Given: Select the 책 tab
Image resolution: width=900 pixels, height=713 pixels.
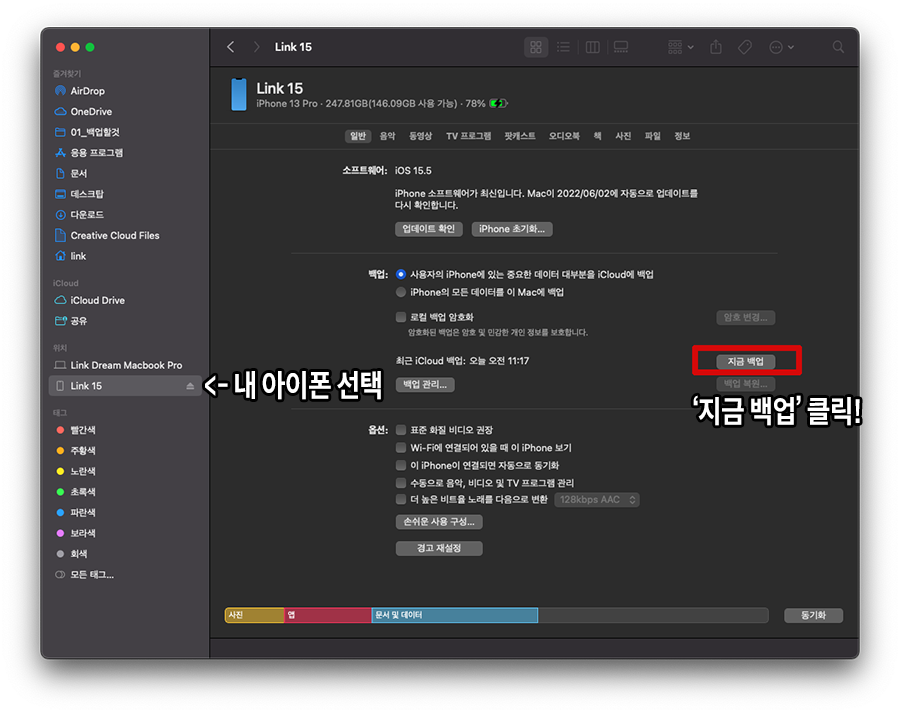Looking at the screenshot, I should (x=598, y=136).
